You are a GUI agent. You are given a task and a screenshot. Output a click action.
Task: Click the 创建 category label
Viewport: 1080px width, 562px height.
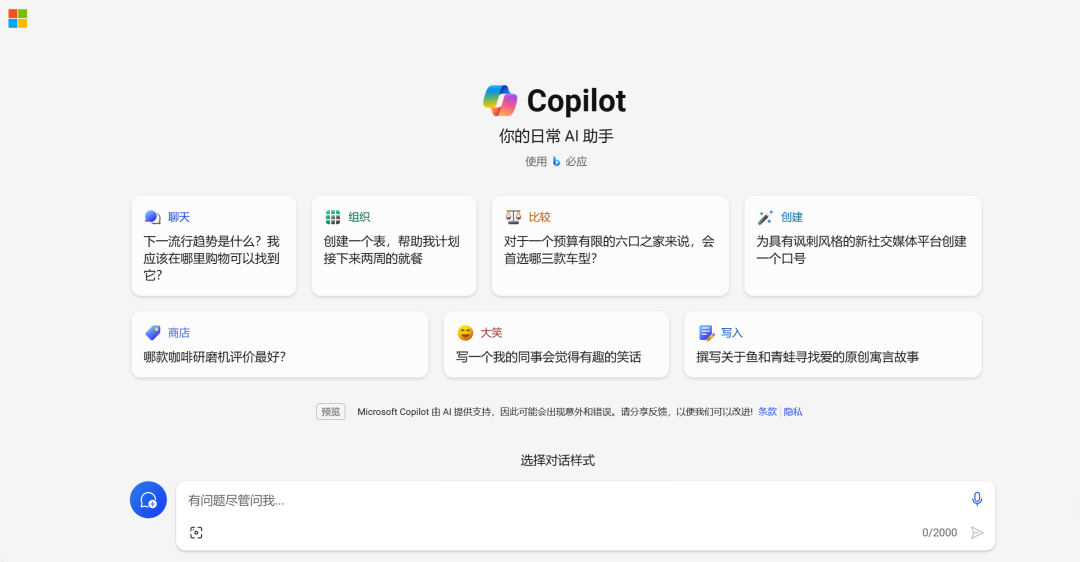(792, 218)
